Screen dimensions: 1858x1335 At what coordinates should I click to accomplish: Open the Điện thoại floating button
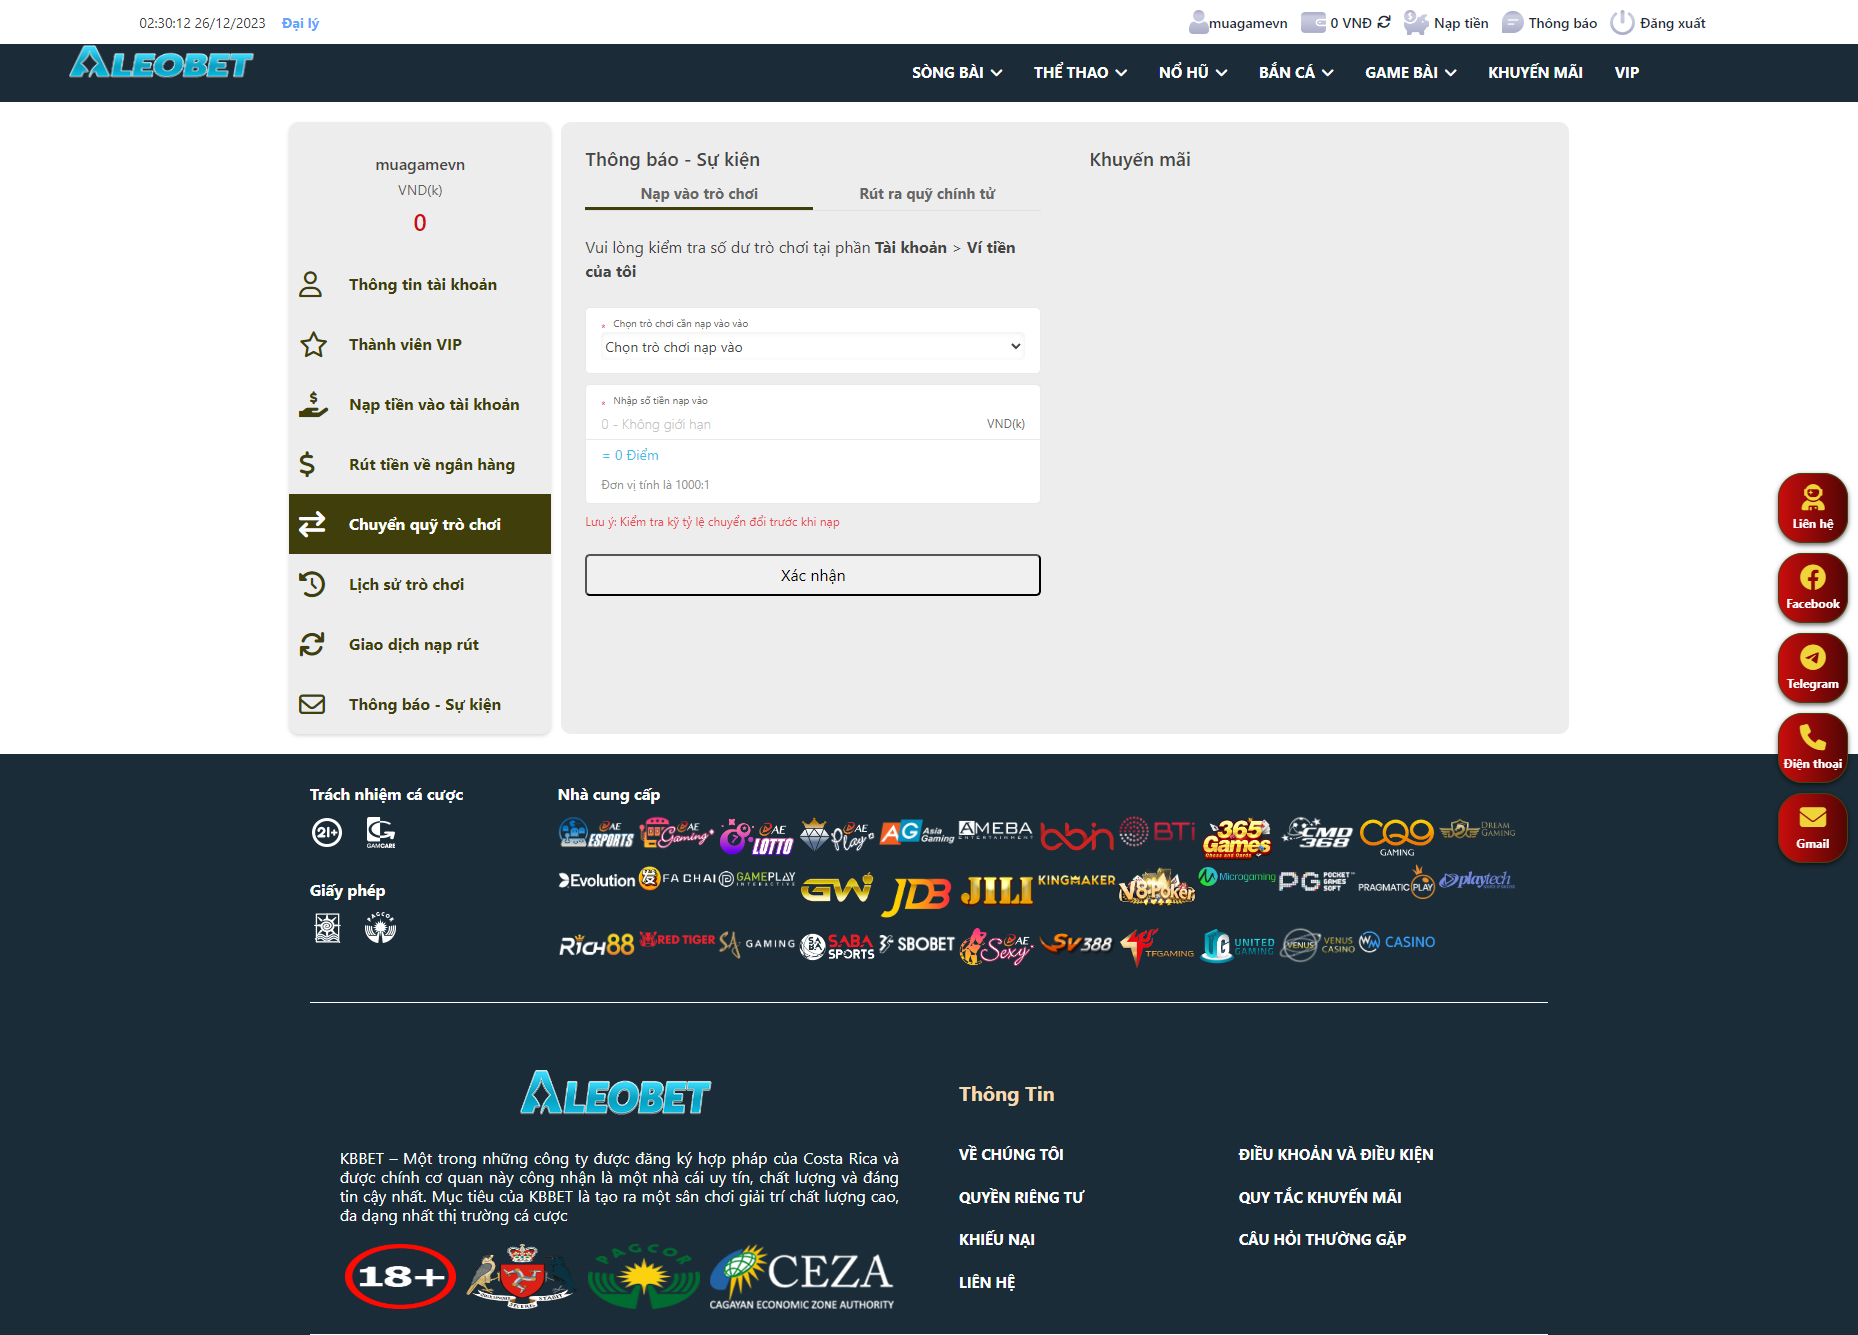pyautogui.click(x=1812, y=747)
